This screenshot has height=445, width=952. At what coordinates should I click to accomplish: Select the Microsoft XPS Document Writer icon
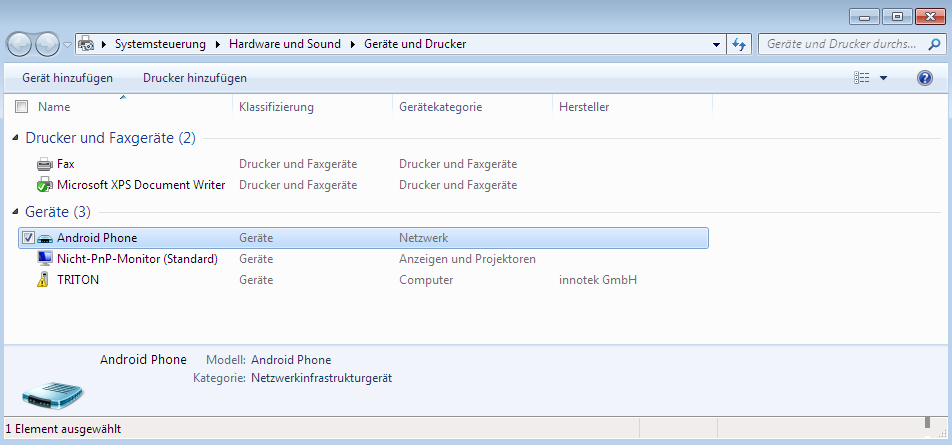click(x=44, y=185)
